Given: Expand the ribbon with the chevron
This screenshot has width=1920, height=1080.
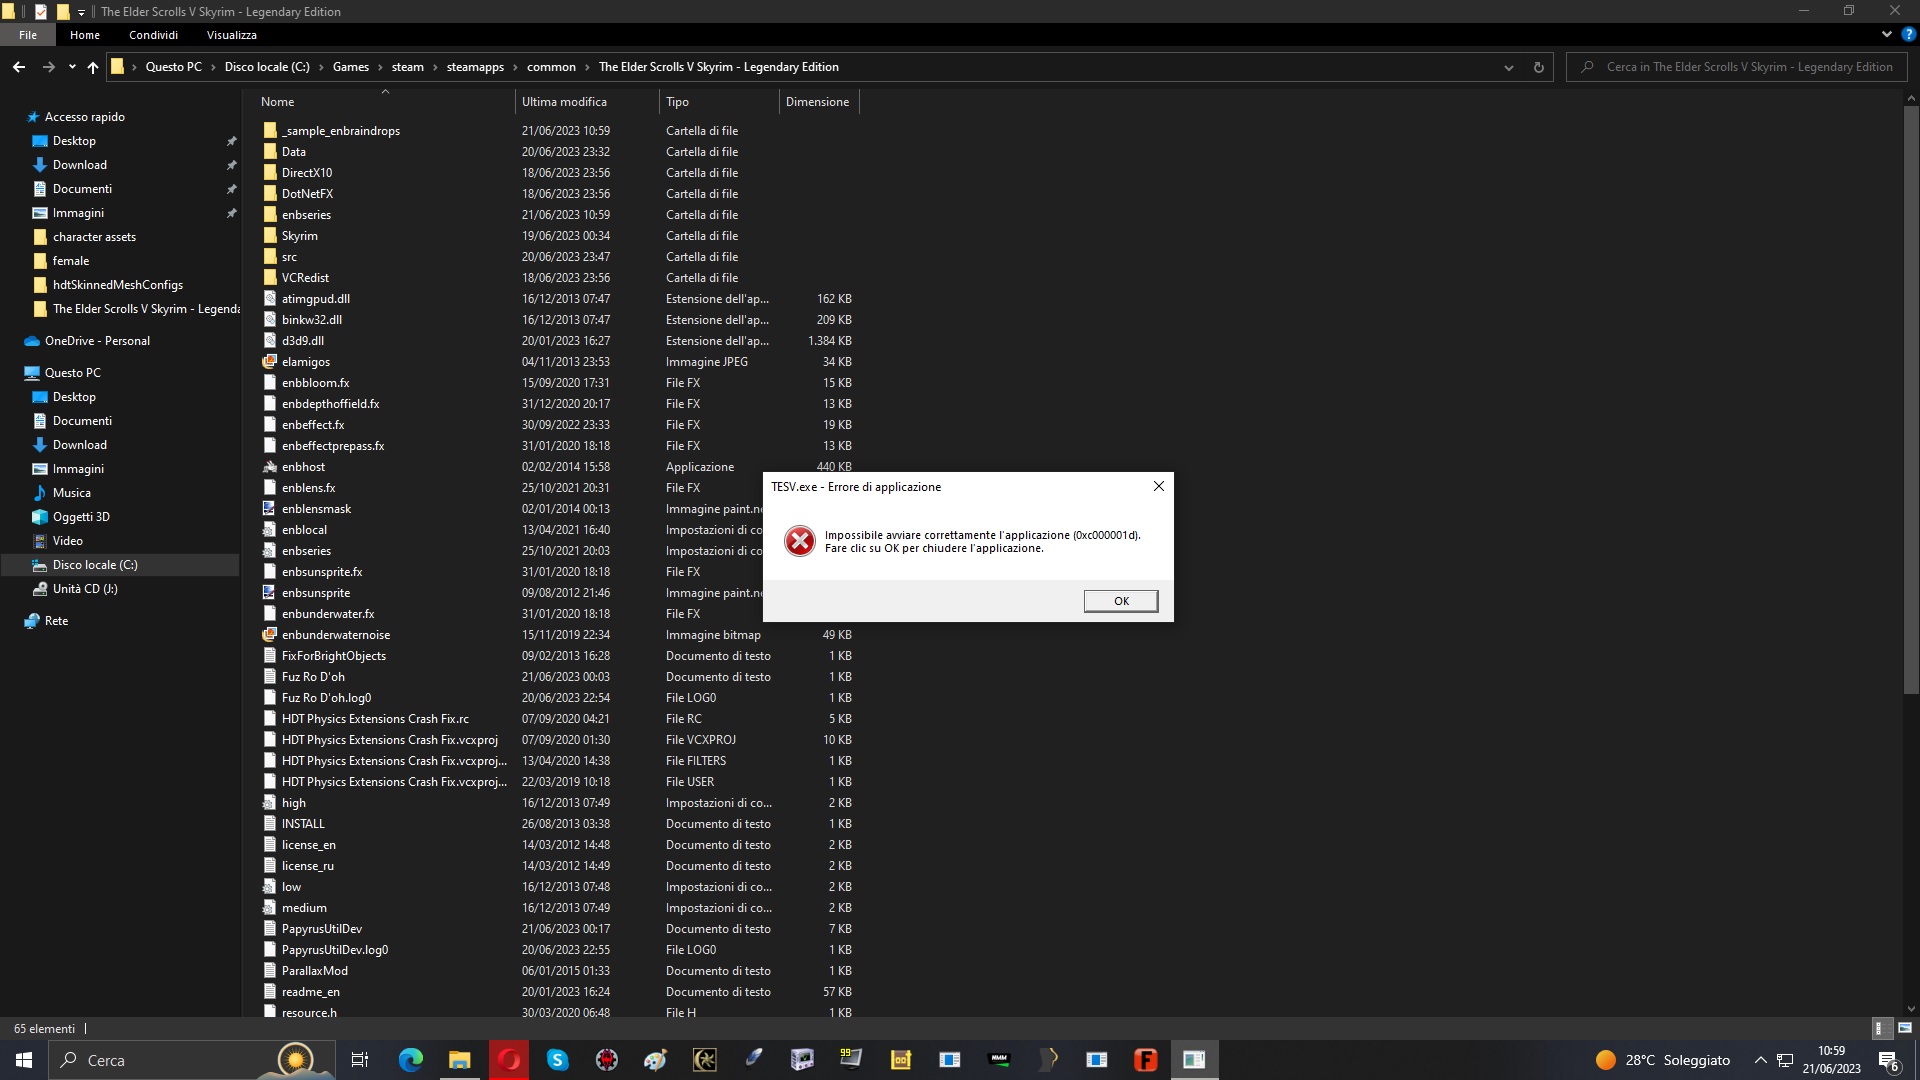Looking at the screenshot, I should 1886,34.
